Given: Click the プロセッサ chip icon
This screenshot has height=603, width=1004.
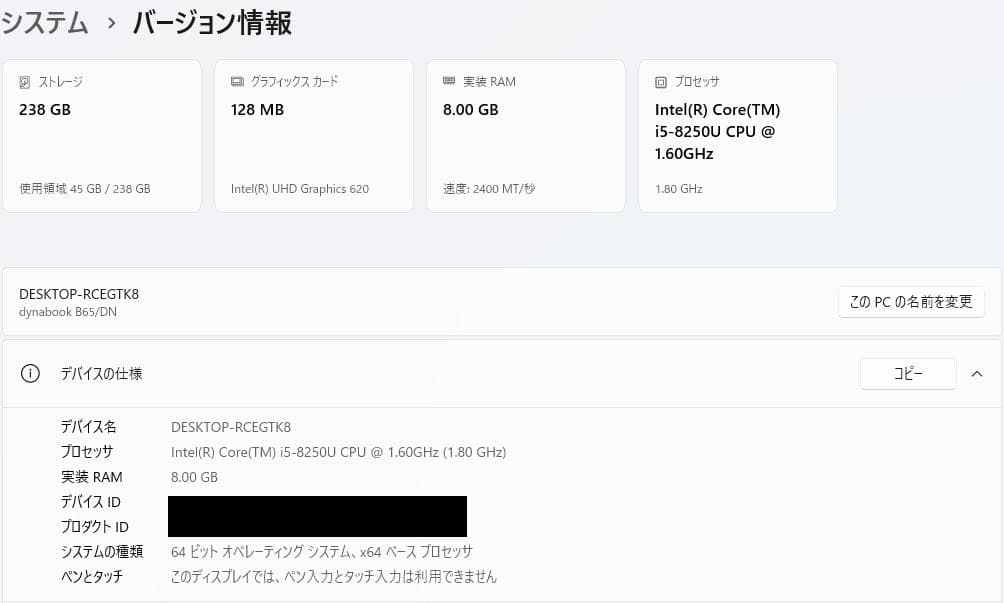Looking at the screenshot, I should tap(662, 81).
